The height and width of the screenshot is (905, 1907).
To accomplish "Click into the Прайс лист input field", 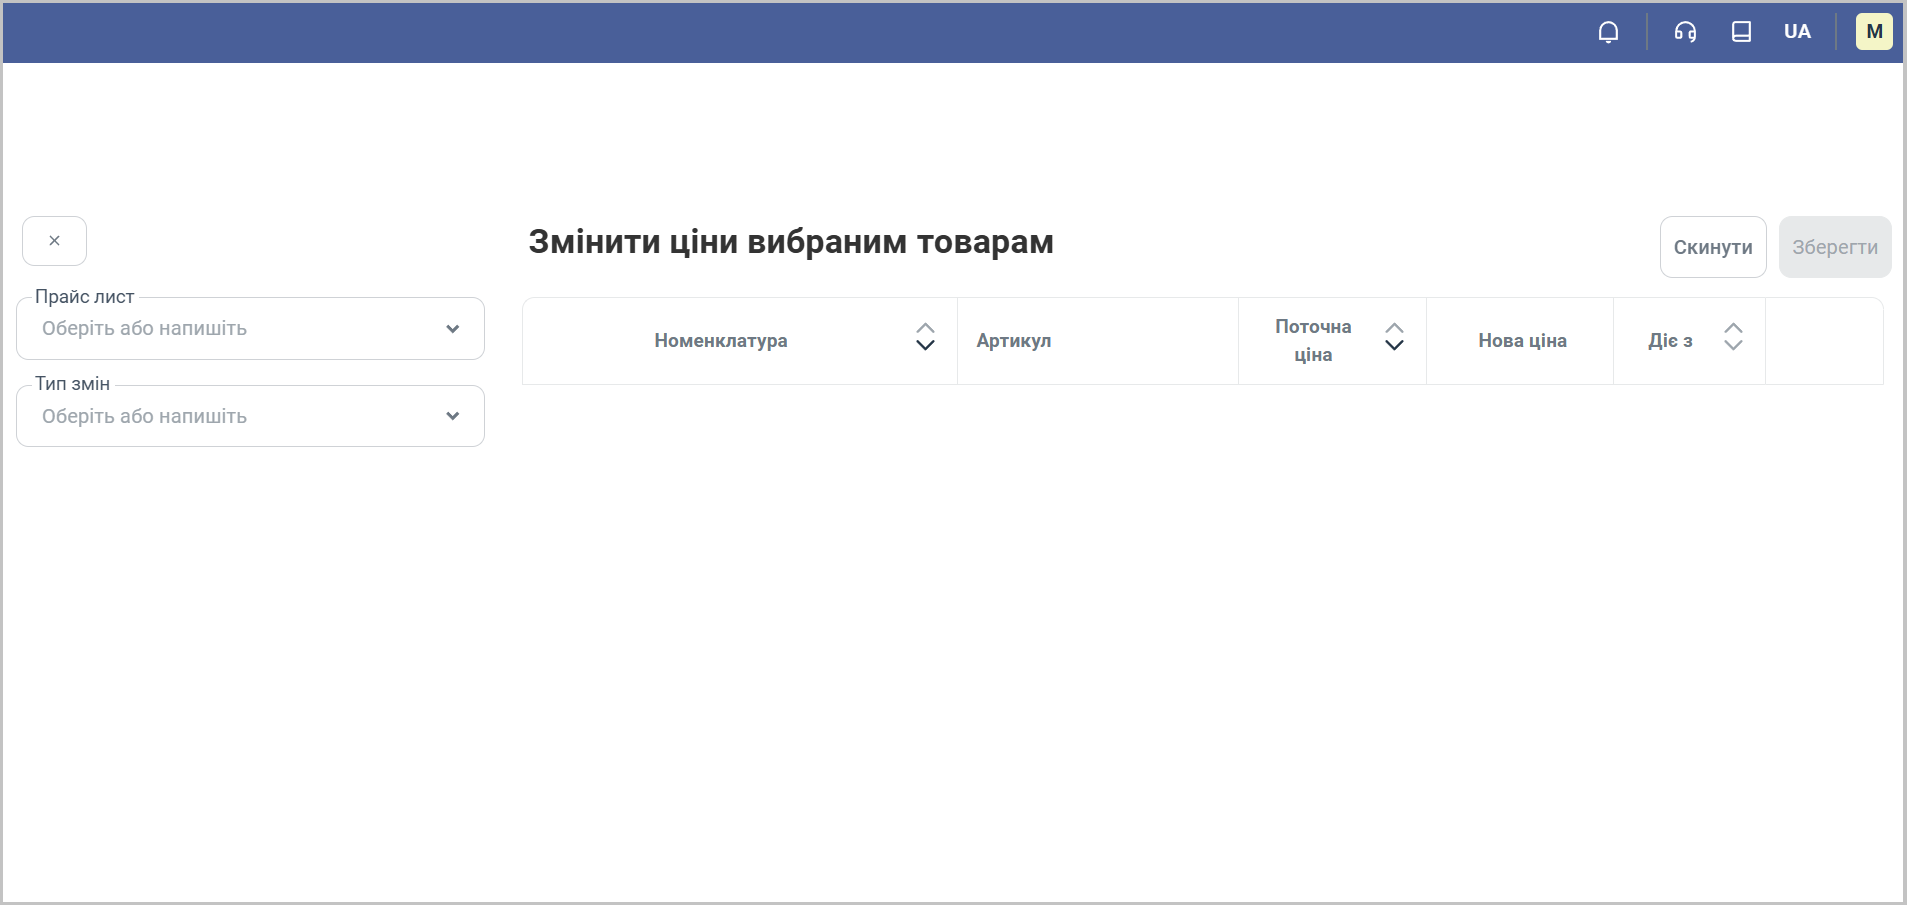I will [230, 329].
